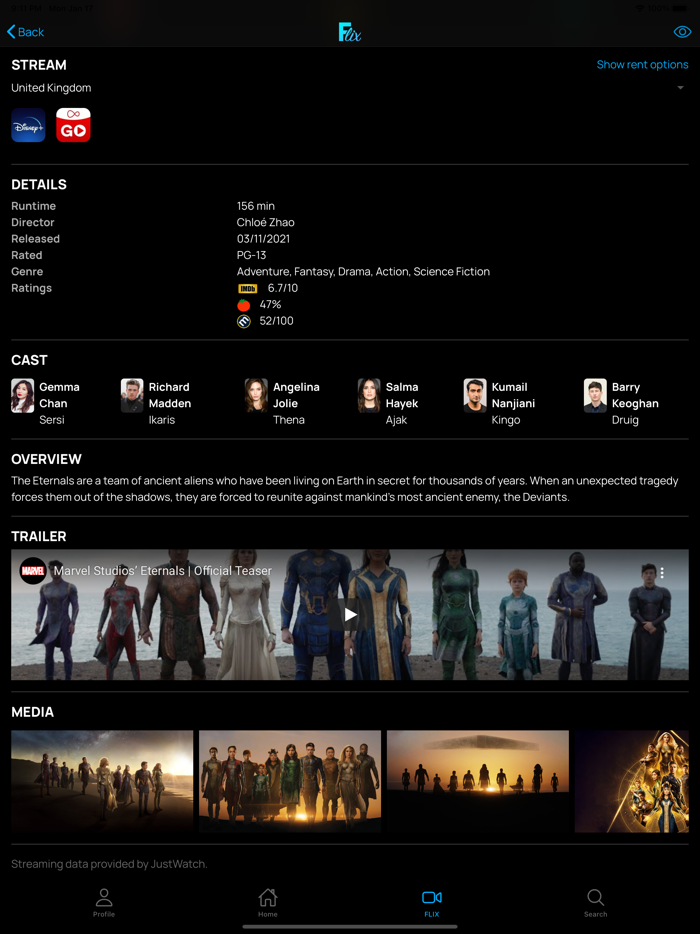Select the FLIX tab
Screen dimensions: 700x934
coord(432,902)
